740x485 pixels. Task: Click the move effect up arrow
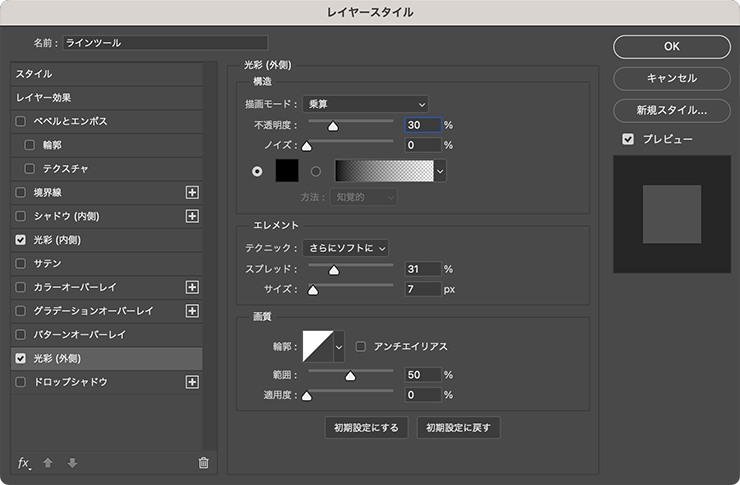tap(48, 463)
